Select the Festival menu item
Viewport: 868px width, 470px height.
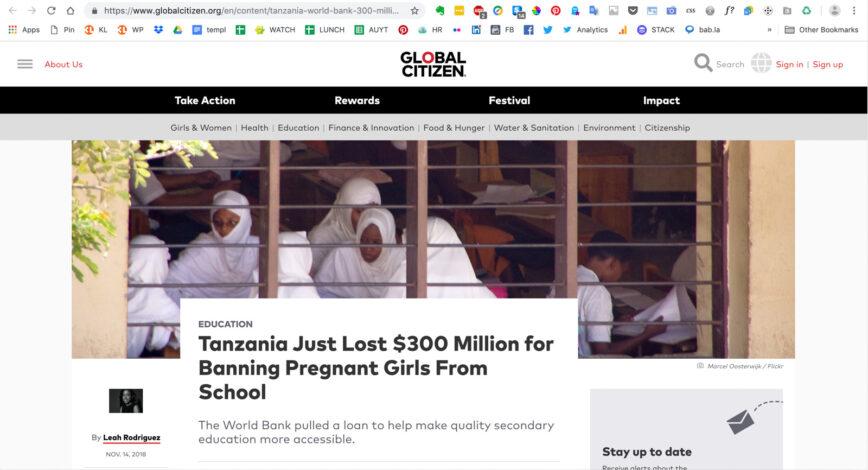click(509, 100)
